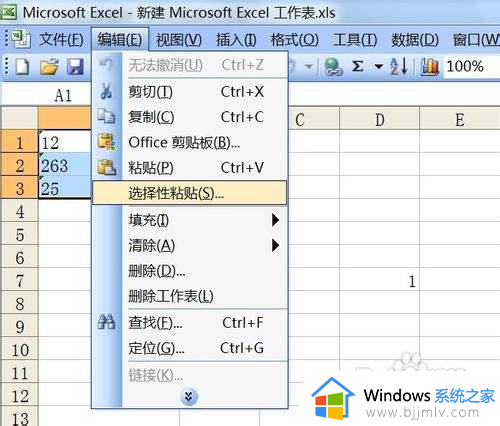Expand the full Edit menu with chevrons

[189, 396]
